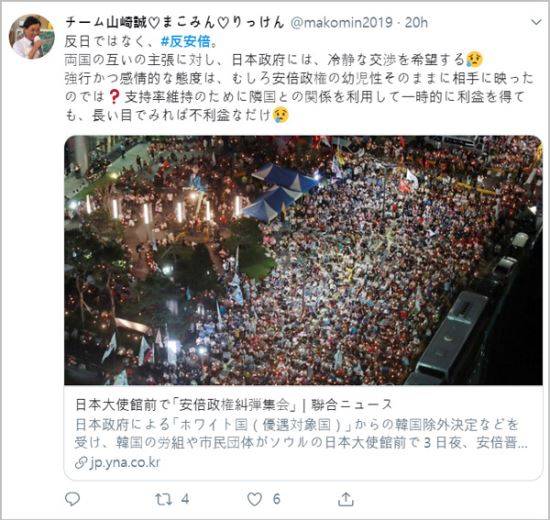Open the share tweet icon

point(346,499)
